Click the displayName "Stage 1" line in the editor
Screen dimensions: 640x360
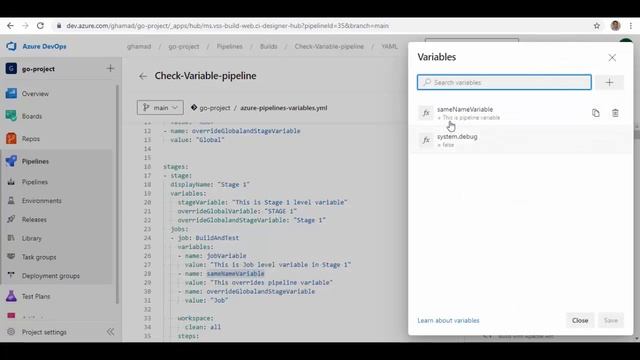coord(210,184)
